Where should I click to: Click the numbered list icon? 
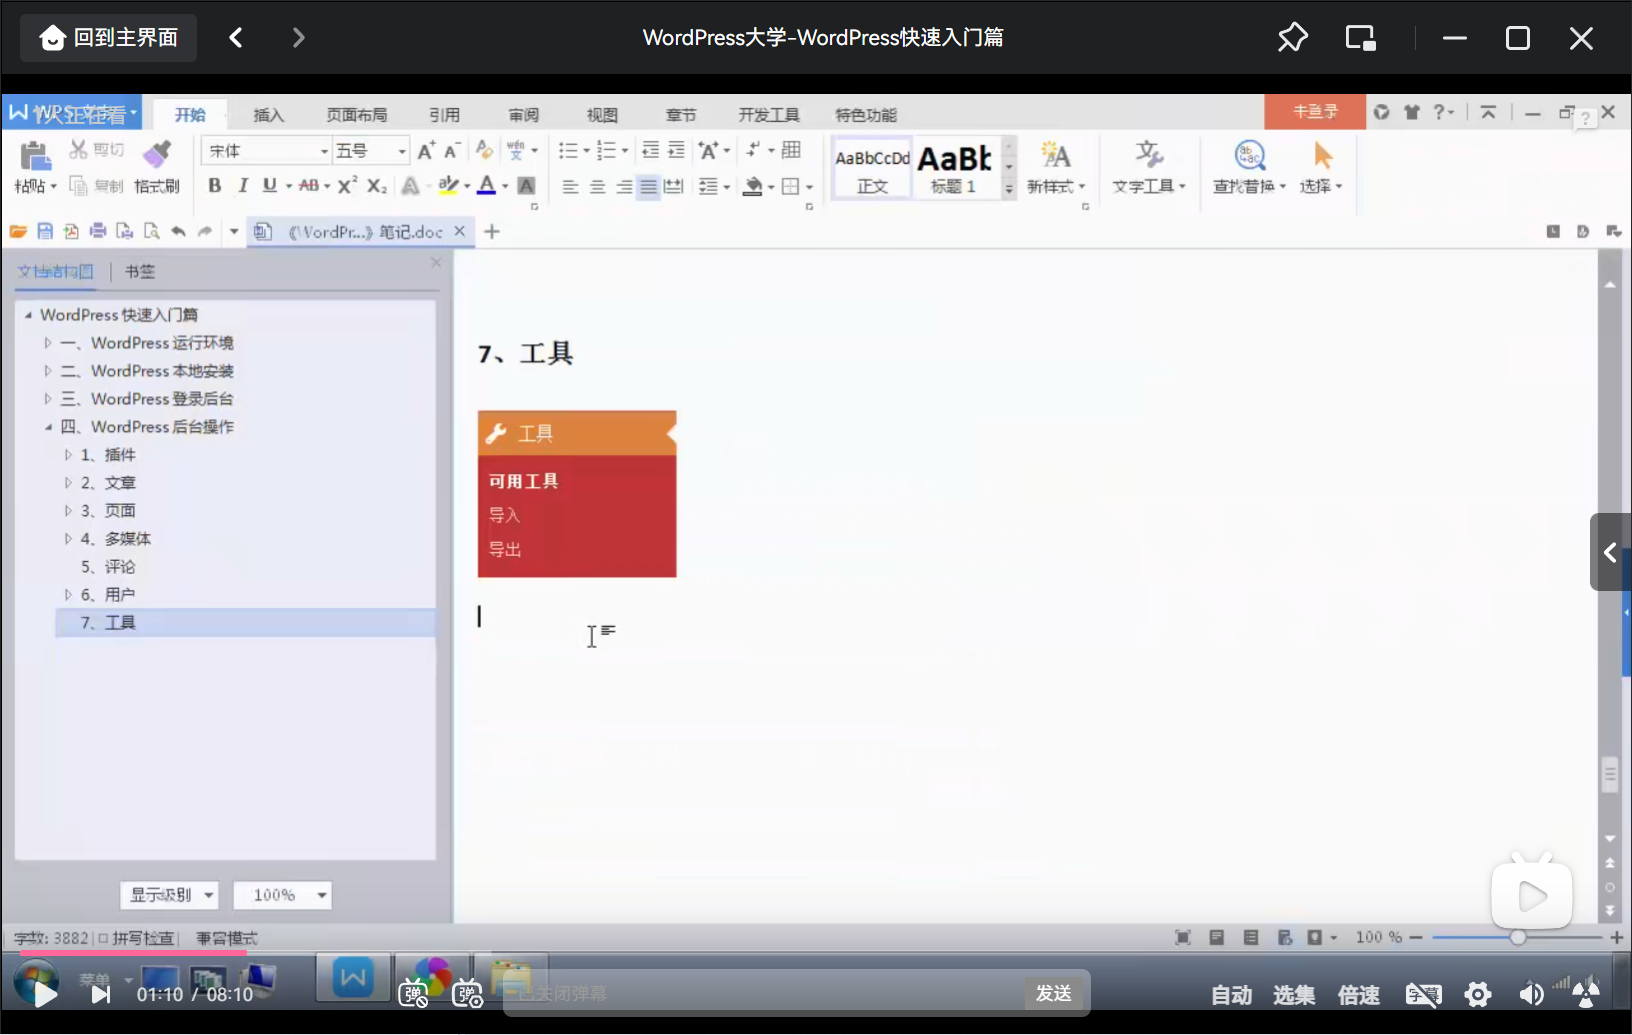coord(606,151)
